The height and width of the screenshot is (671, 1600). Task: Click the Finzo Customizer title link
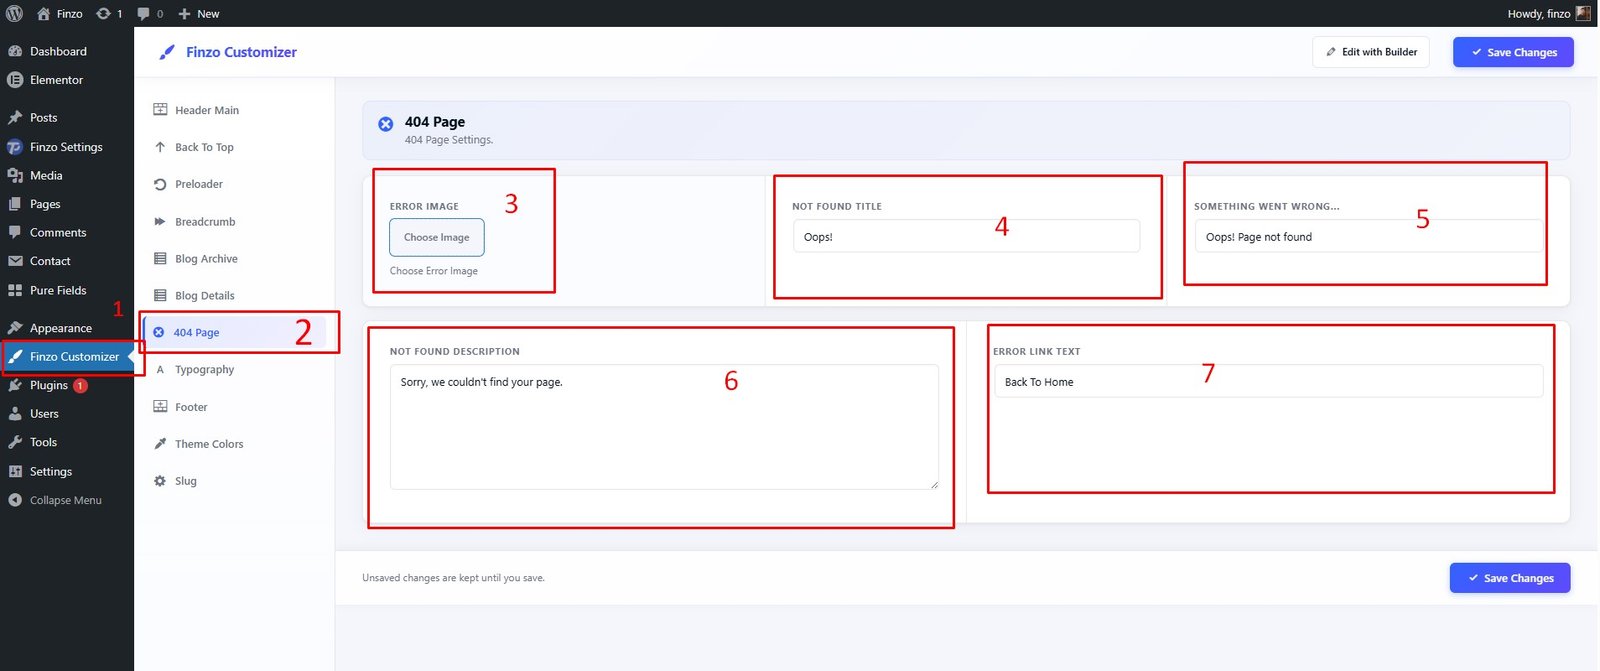point(241,52)
